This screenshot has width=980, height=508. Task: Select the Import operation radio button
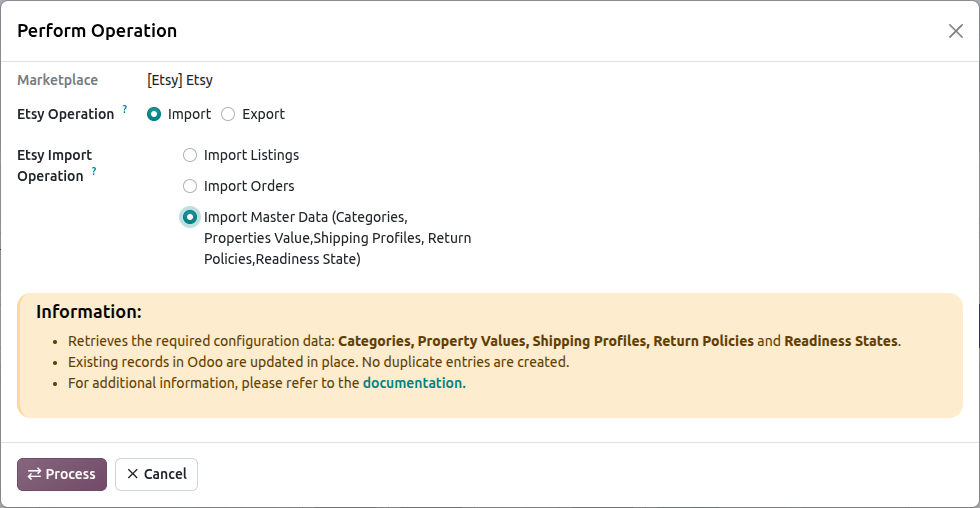click(x=154, y=114)
